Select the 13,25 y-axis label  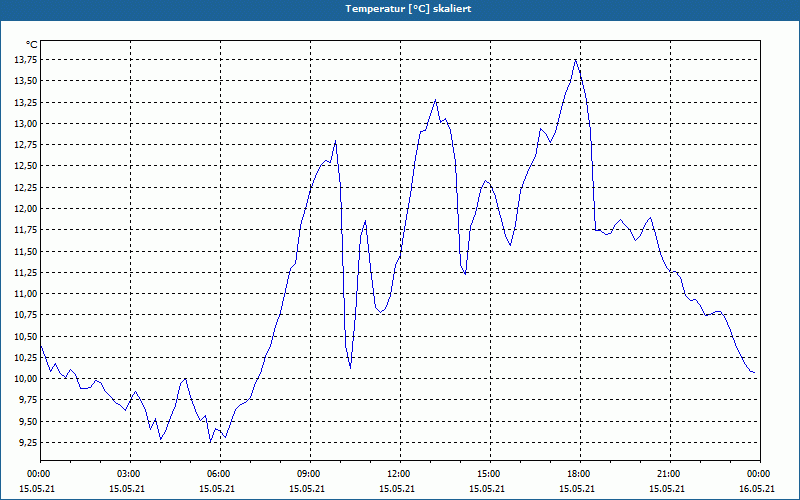click(27, 102)
